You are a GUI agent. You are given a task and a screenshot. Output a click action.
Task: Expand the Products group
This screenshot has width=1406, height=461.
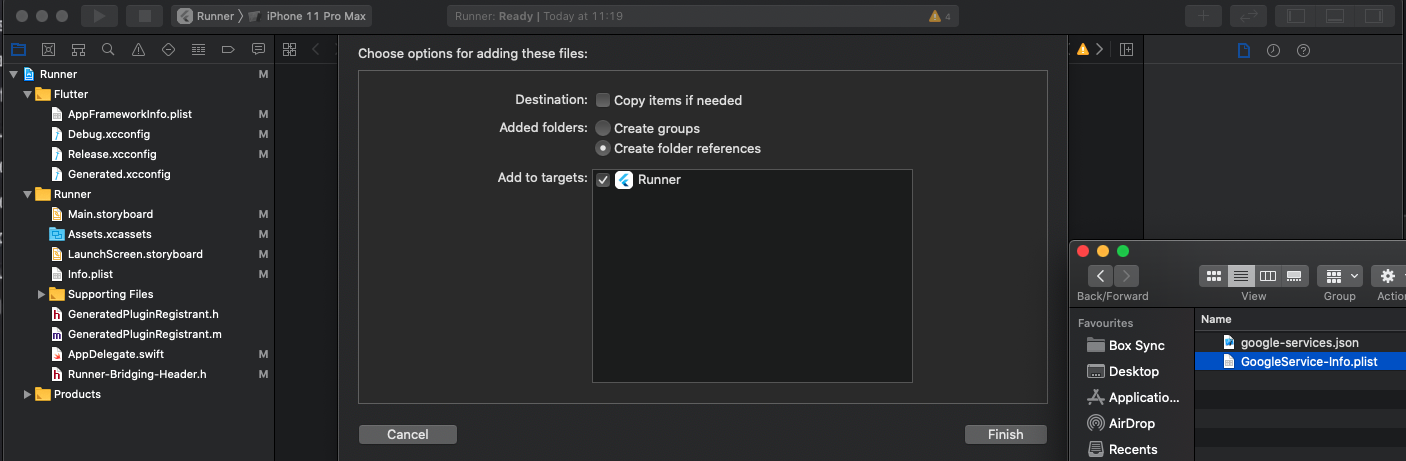[27, 394]
